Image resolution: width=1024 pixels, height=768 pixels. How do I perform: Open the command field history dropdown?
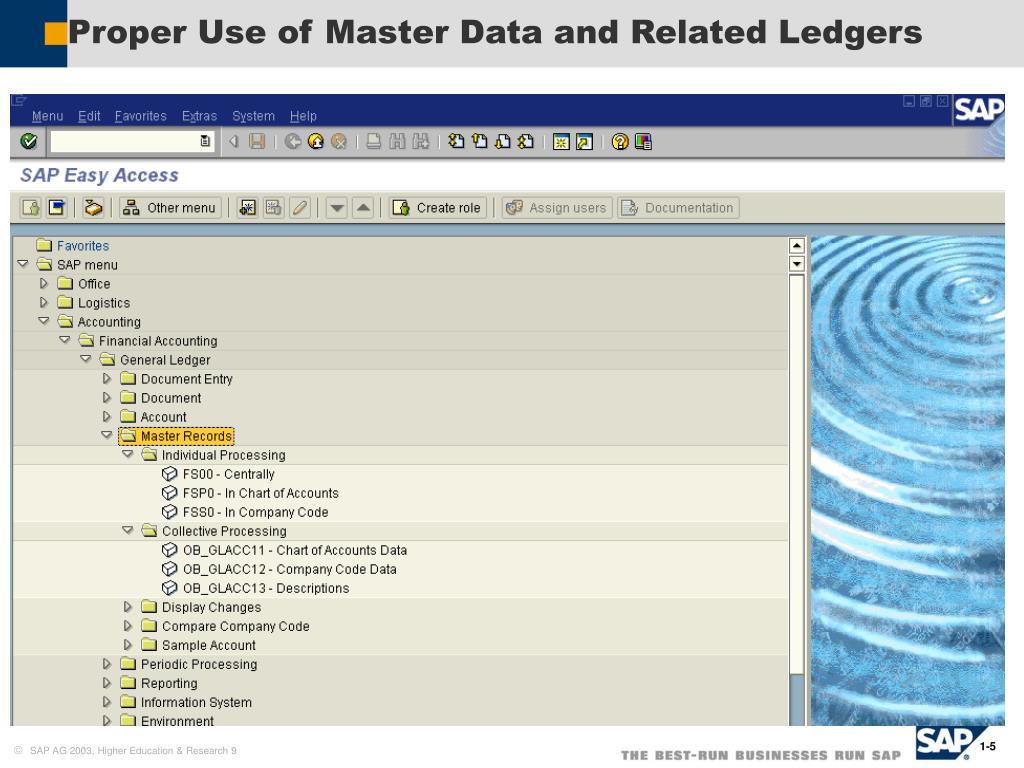[205, 141]
